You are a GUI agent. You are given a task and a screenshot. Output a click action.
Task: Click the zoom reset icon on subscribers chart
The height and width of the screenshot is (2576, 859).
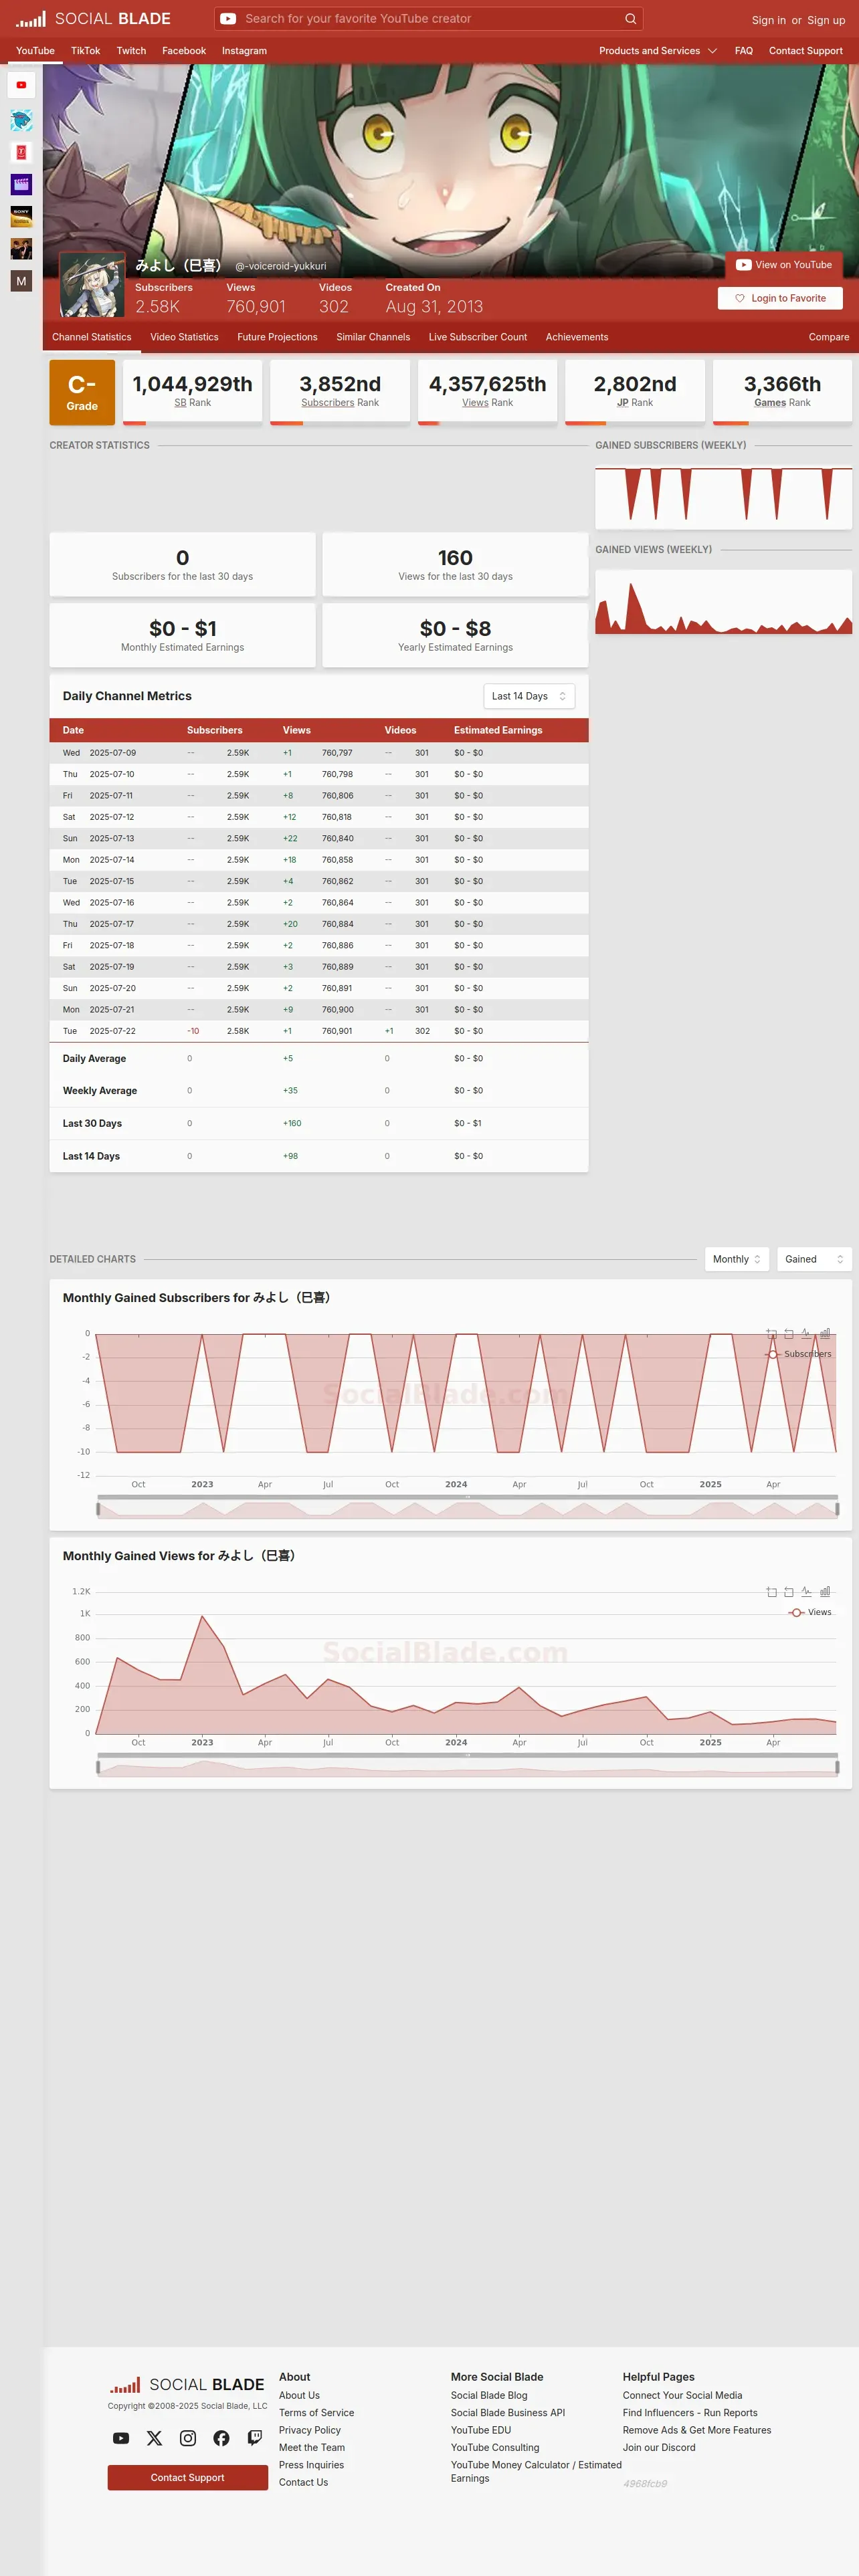pos(789,1334)
